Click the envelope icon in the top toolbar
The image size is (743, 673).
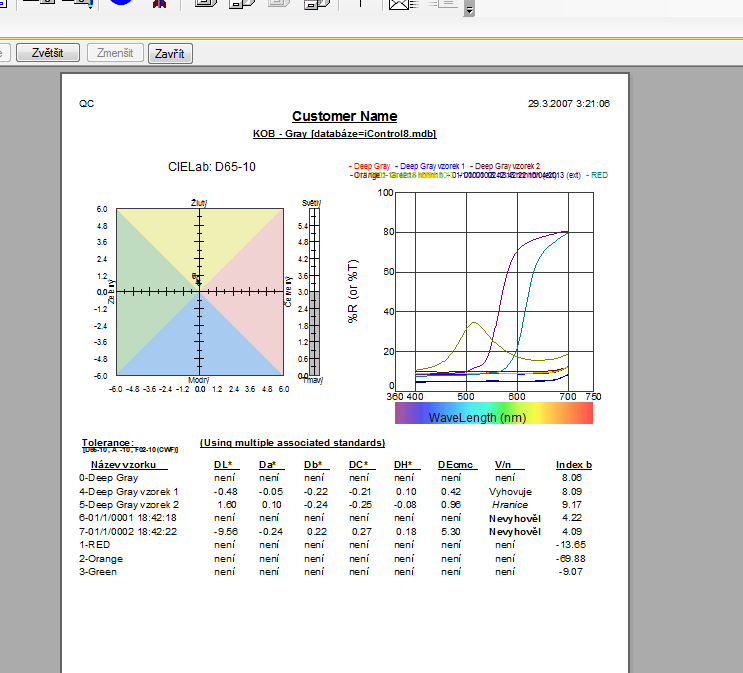coord(399,5)
